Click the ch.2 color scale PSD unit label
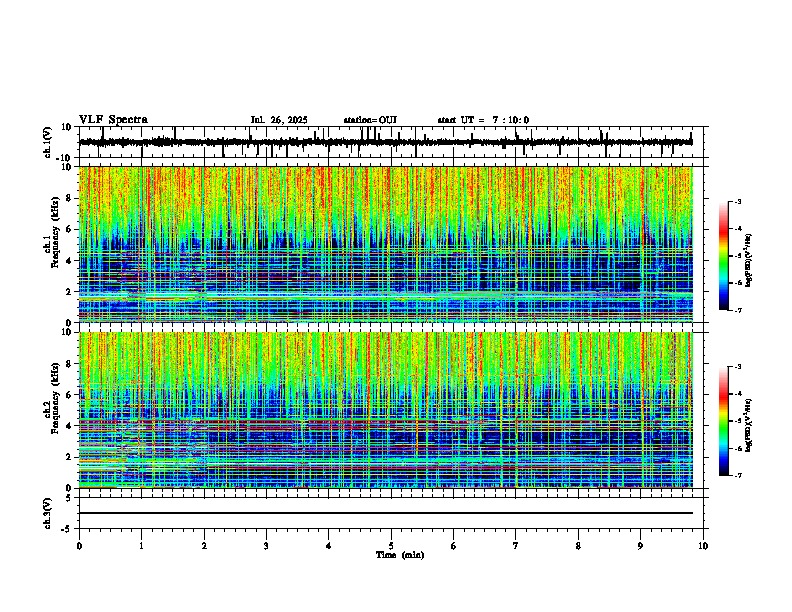Viewport: 792px width, 612px height. pyautogui.click(x=749, y=425)
